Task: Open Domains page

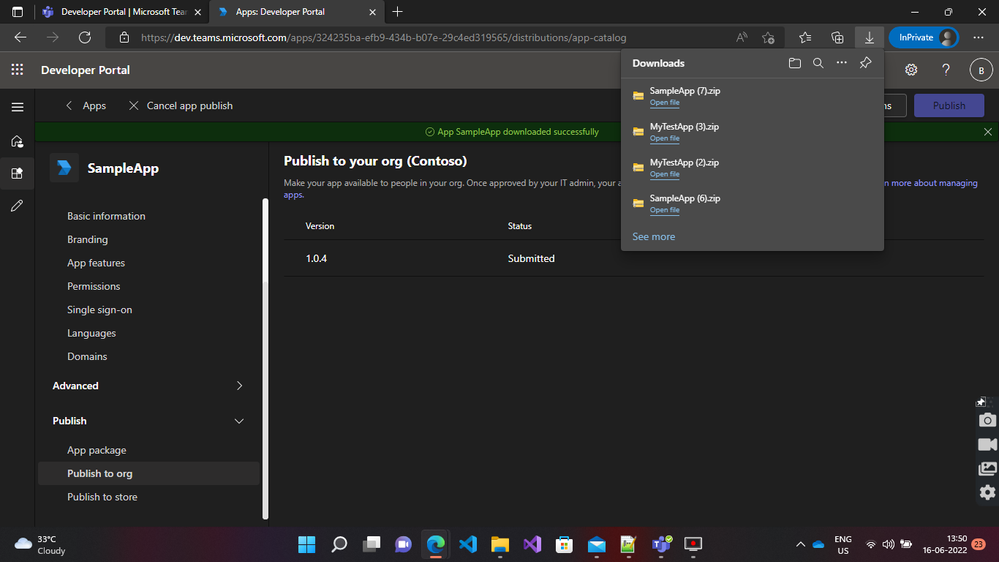Action: coord(87,356)
